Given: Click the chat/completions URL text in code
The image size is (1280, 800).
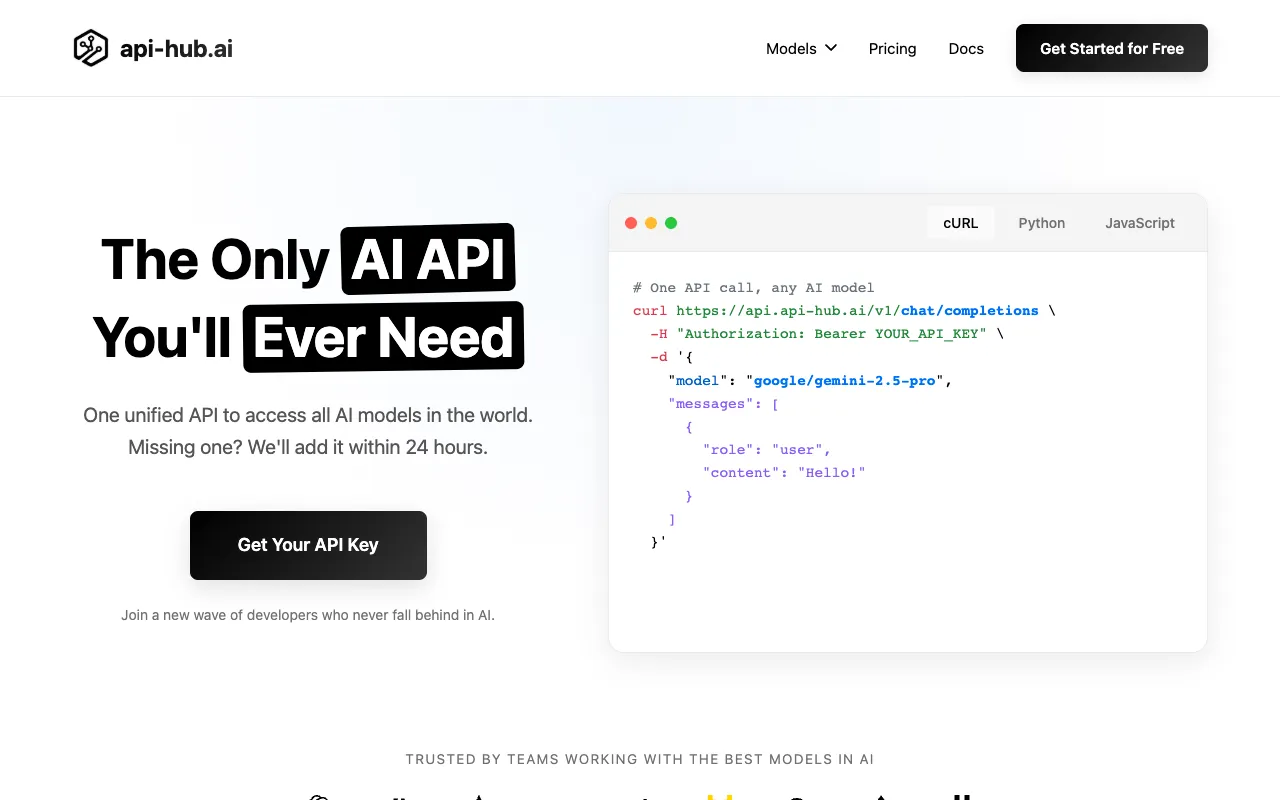Looking at the screenshot, I should coord(970,311).
